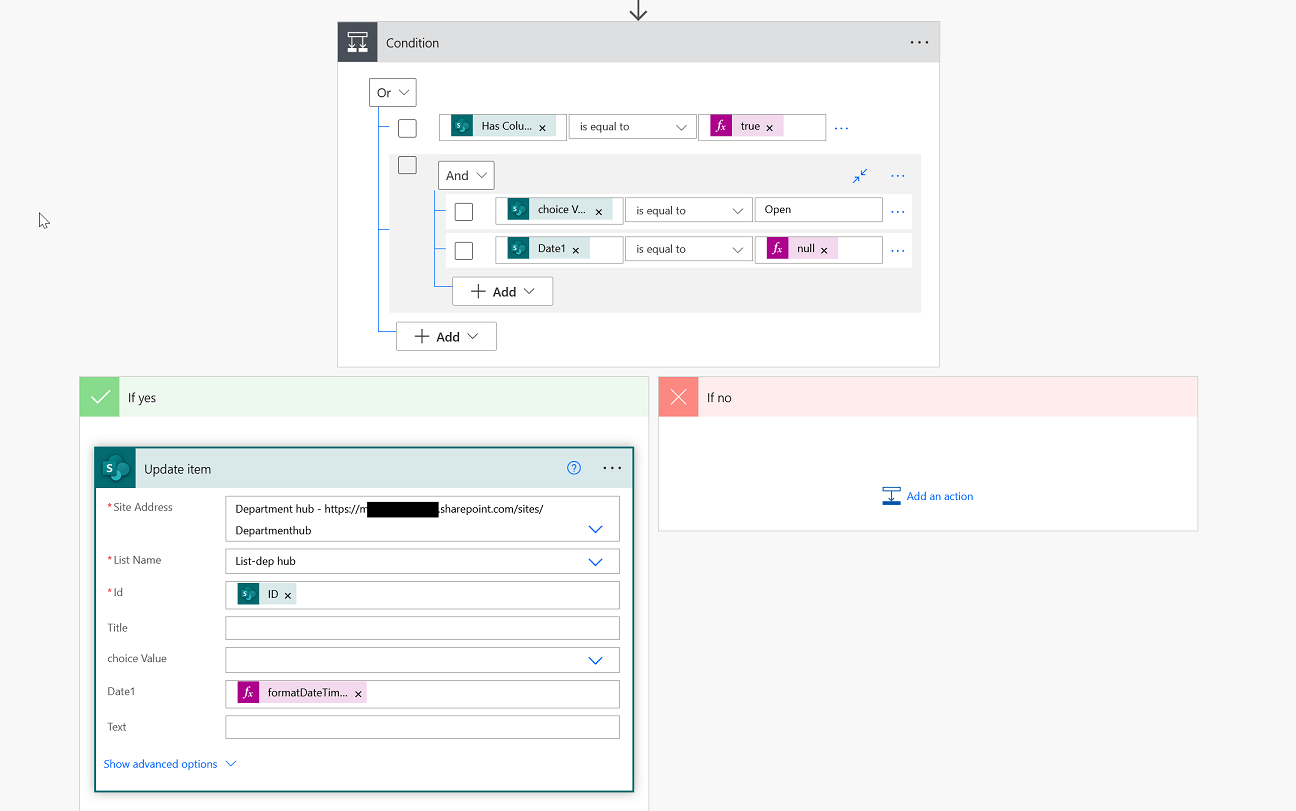Image resolution: width=1296 pixels, height=811 pixels.
Task: Open operator dropdown in Date1 row
Action: 688,249
